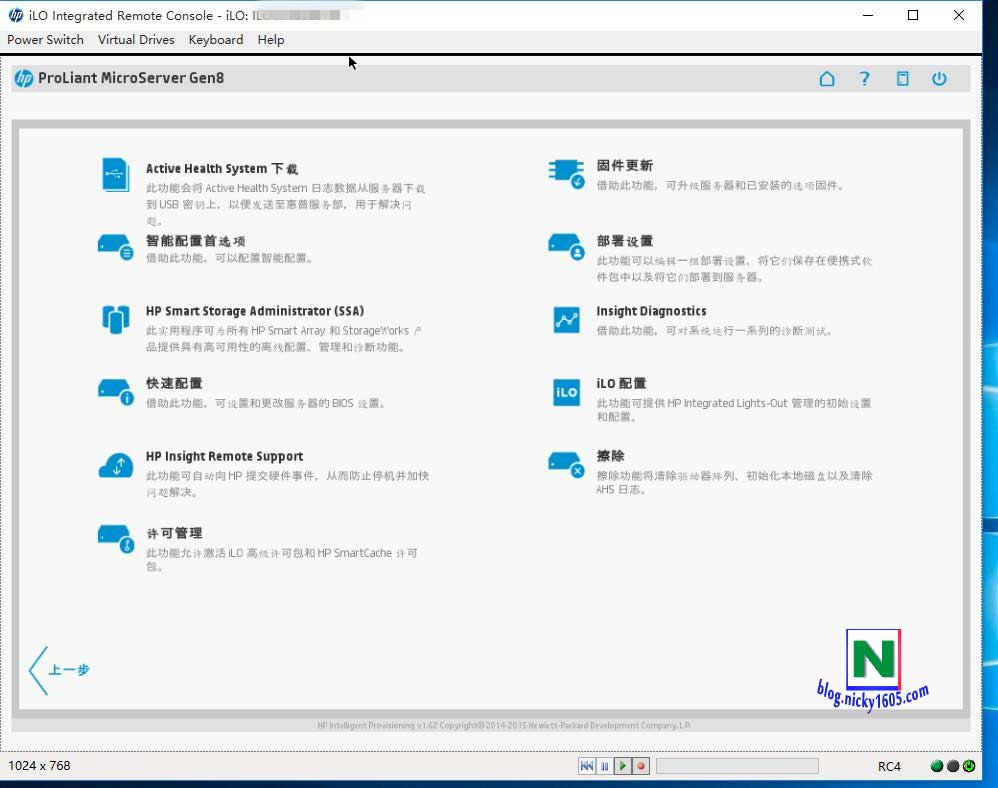998x788 pixels.
Task: Click the document log icon in header
Action: point(903,78)
